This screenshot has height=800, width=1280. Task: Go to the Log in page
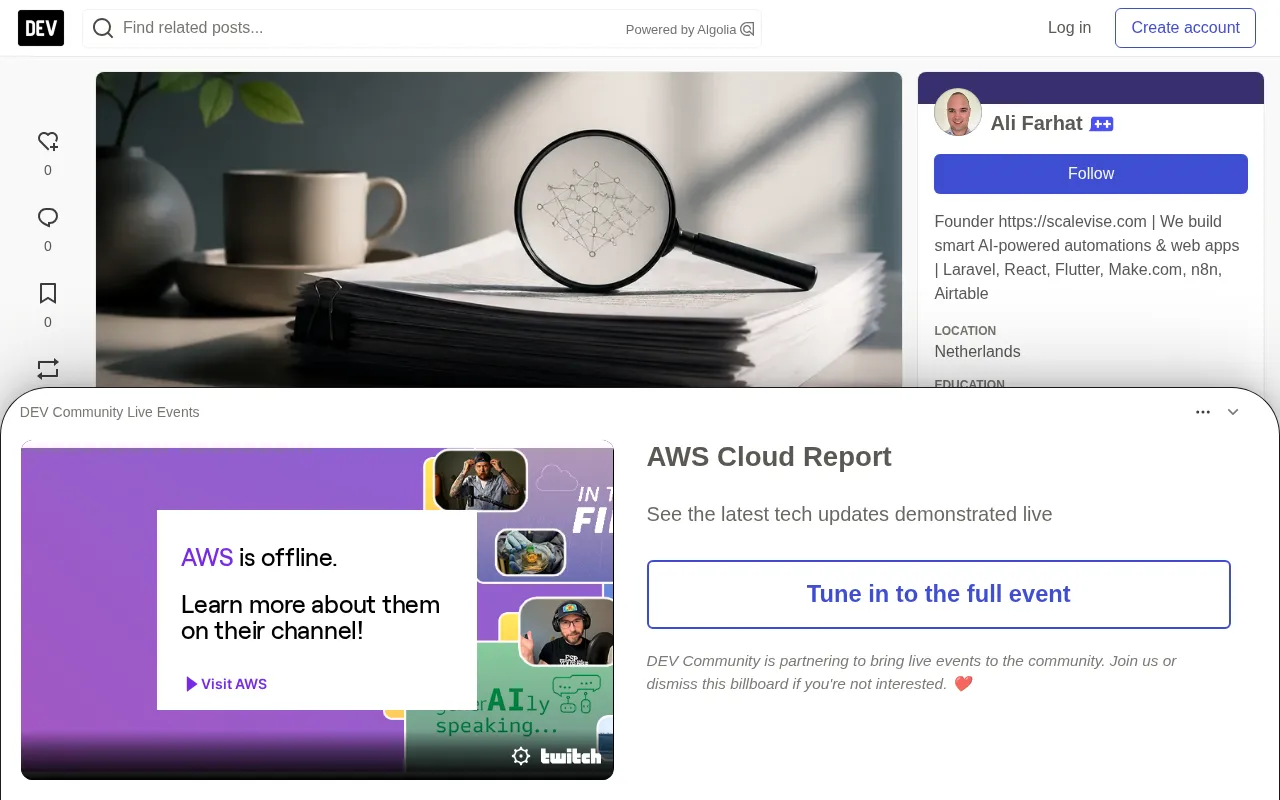click(1069, 28)
